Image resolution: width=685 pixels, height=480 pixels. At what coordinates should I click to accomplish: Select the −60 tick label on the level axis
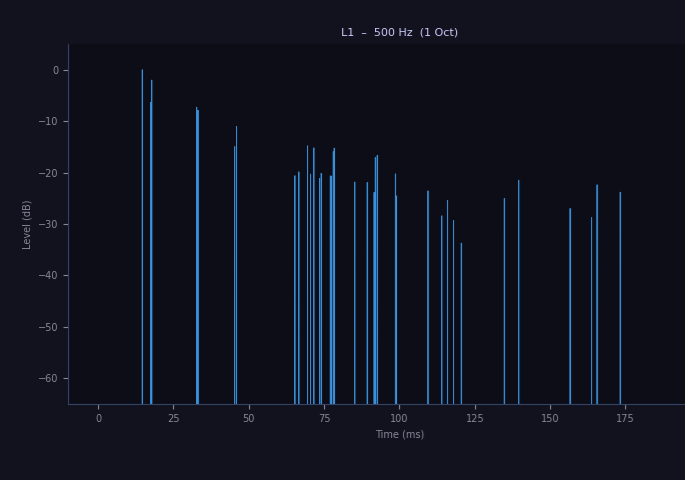pos(48,378)
